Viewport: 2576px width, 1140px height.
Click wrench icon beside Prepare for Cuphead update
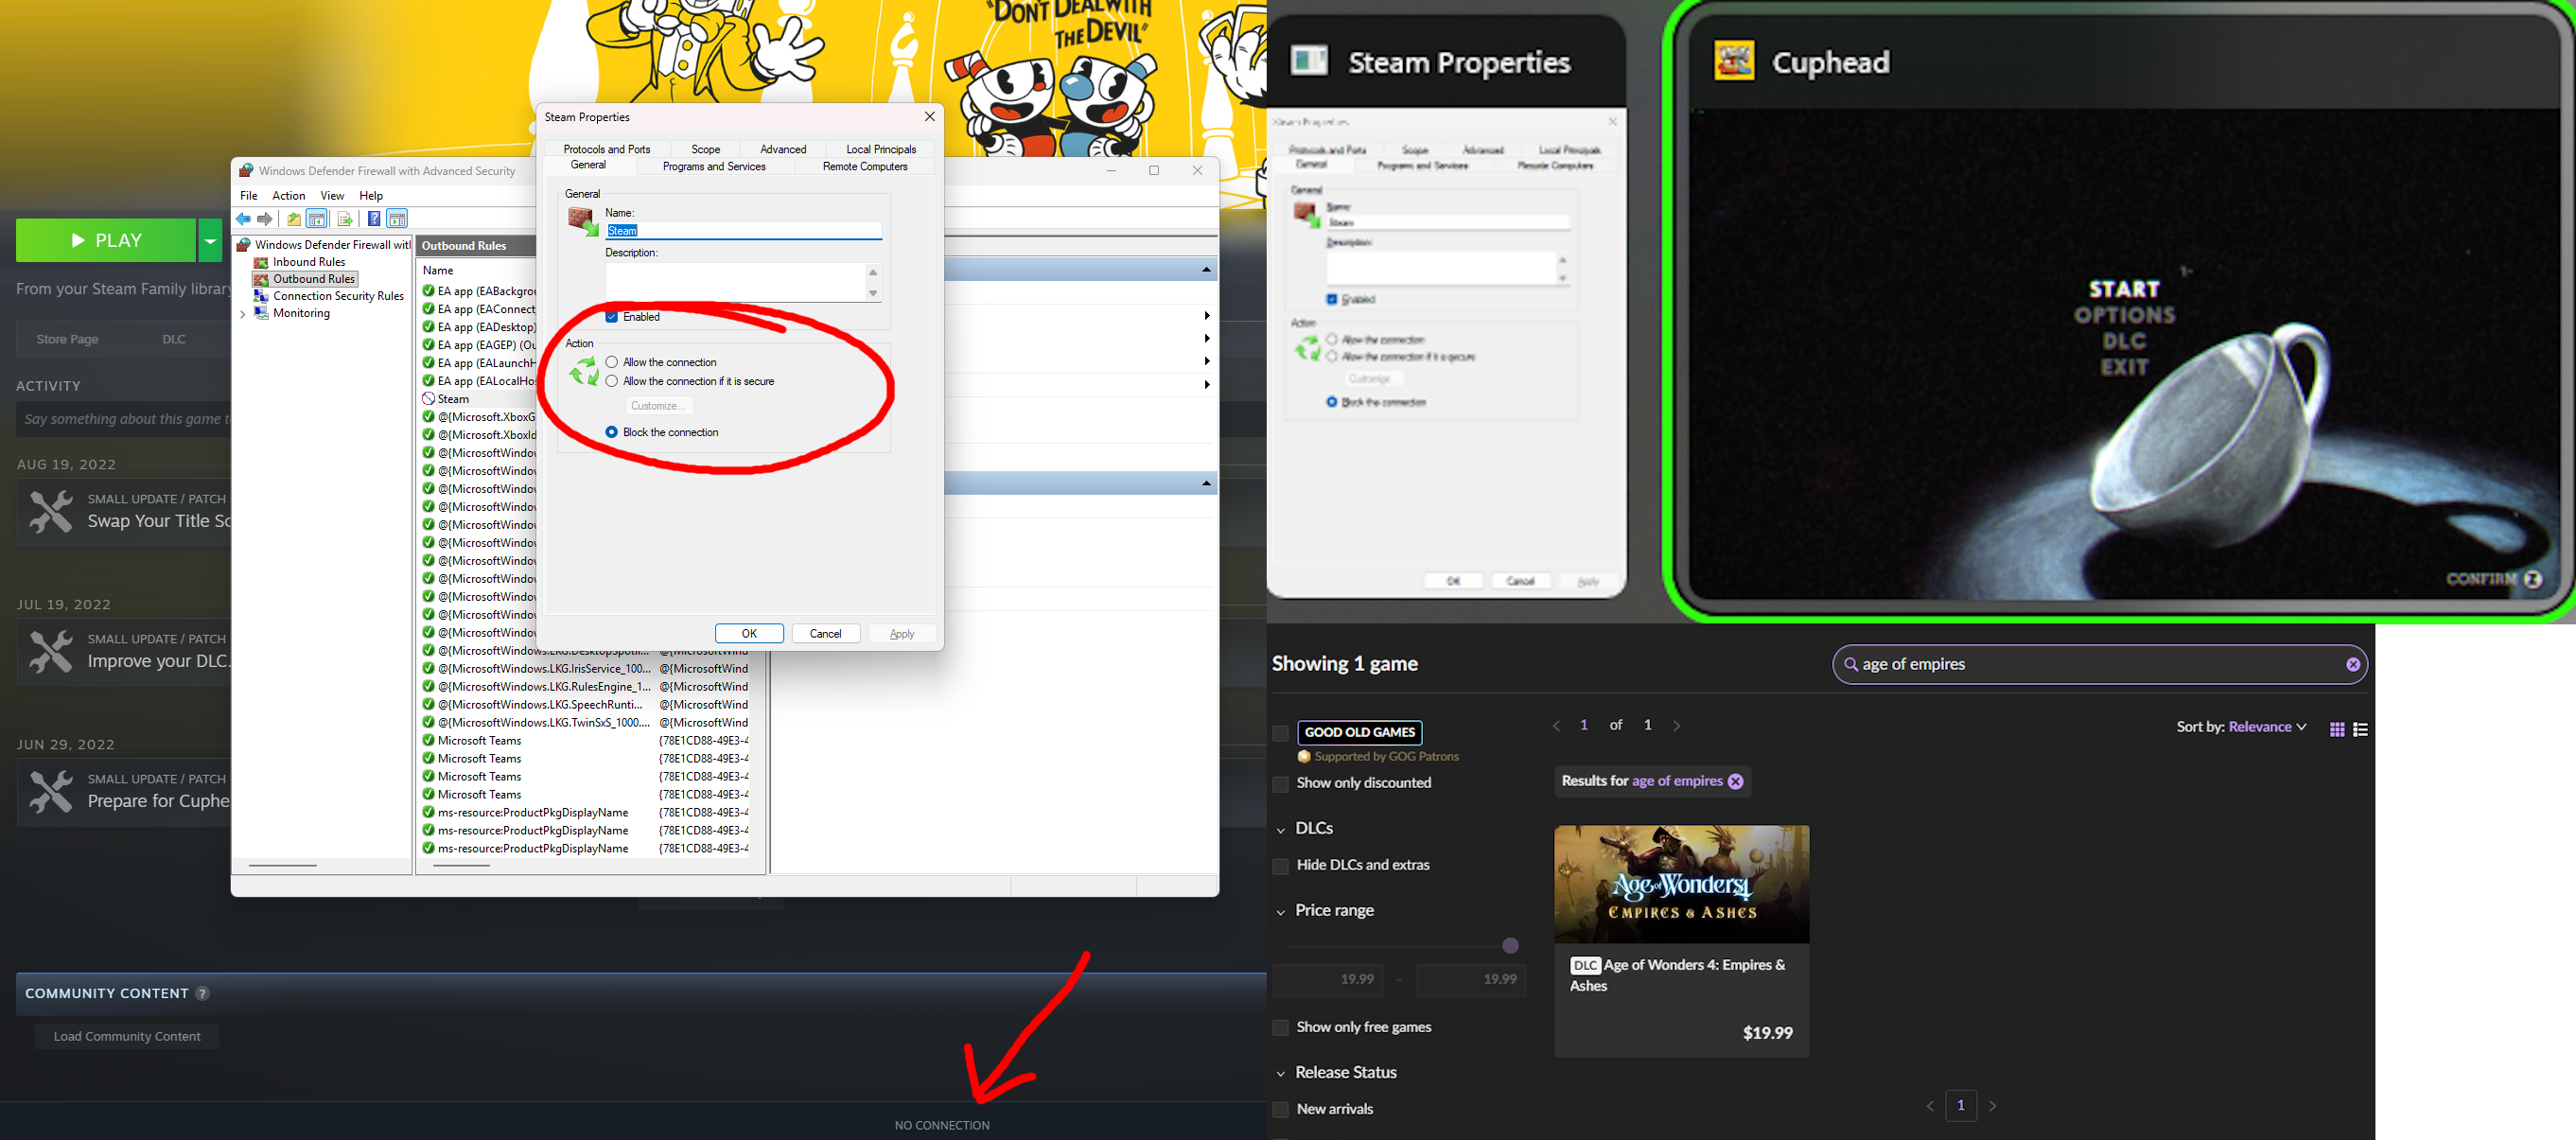[x=51, y=791]
